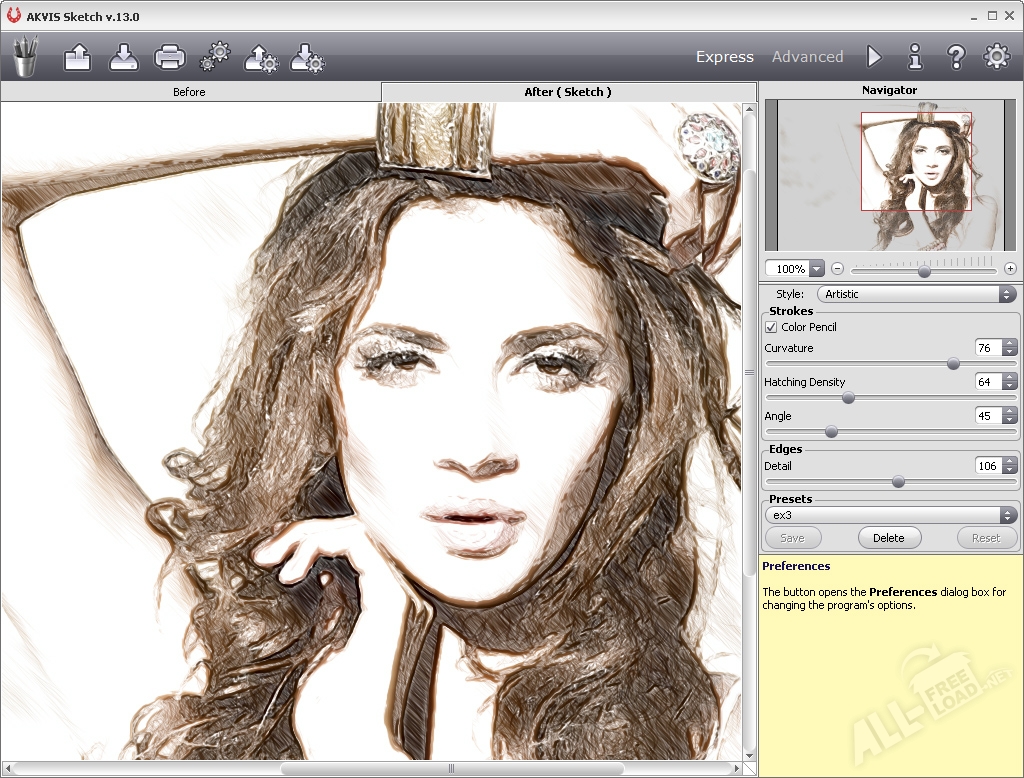Print the image using printer icon
1024x778 pixels.
tap(169, 57)
